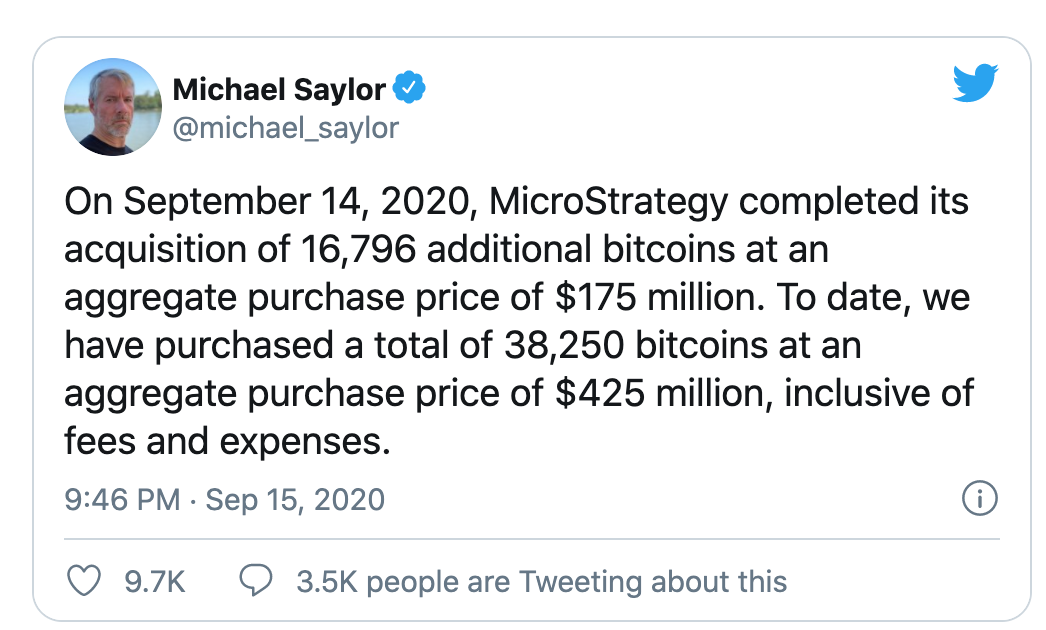Open Michael Saylor's profile photo

113,107
